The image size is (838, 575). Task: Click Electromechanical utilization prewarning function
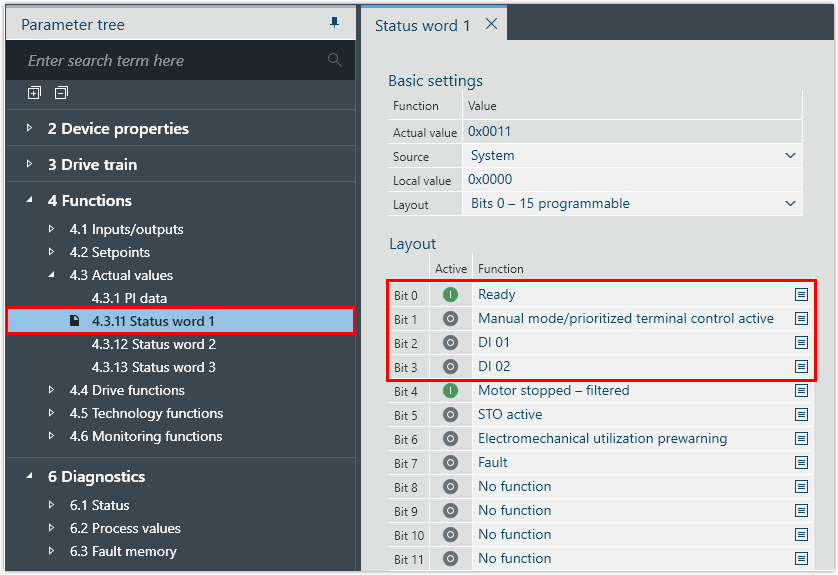click(602, 439)
